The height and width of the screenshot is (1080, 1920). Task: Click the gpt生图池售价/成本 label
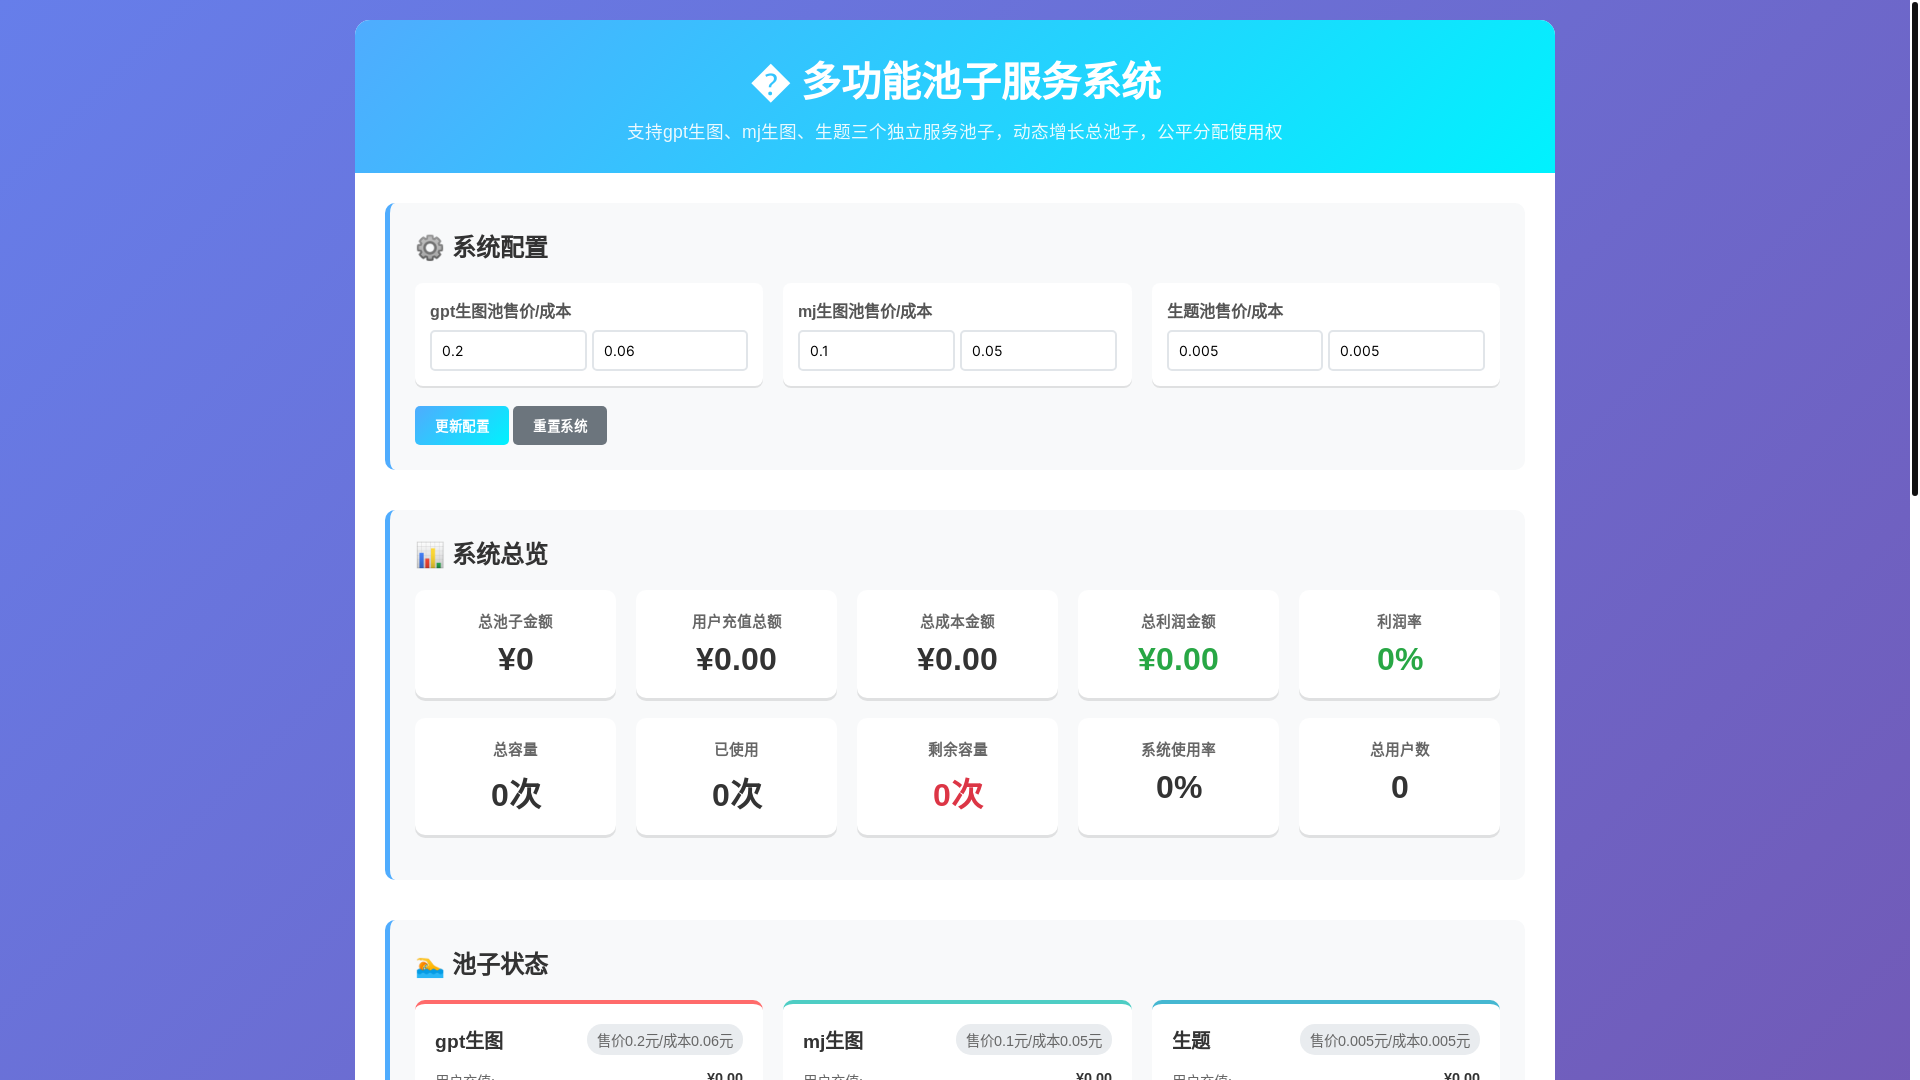tap(501, 311)
